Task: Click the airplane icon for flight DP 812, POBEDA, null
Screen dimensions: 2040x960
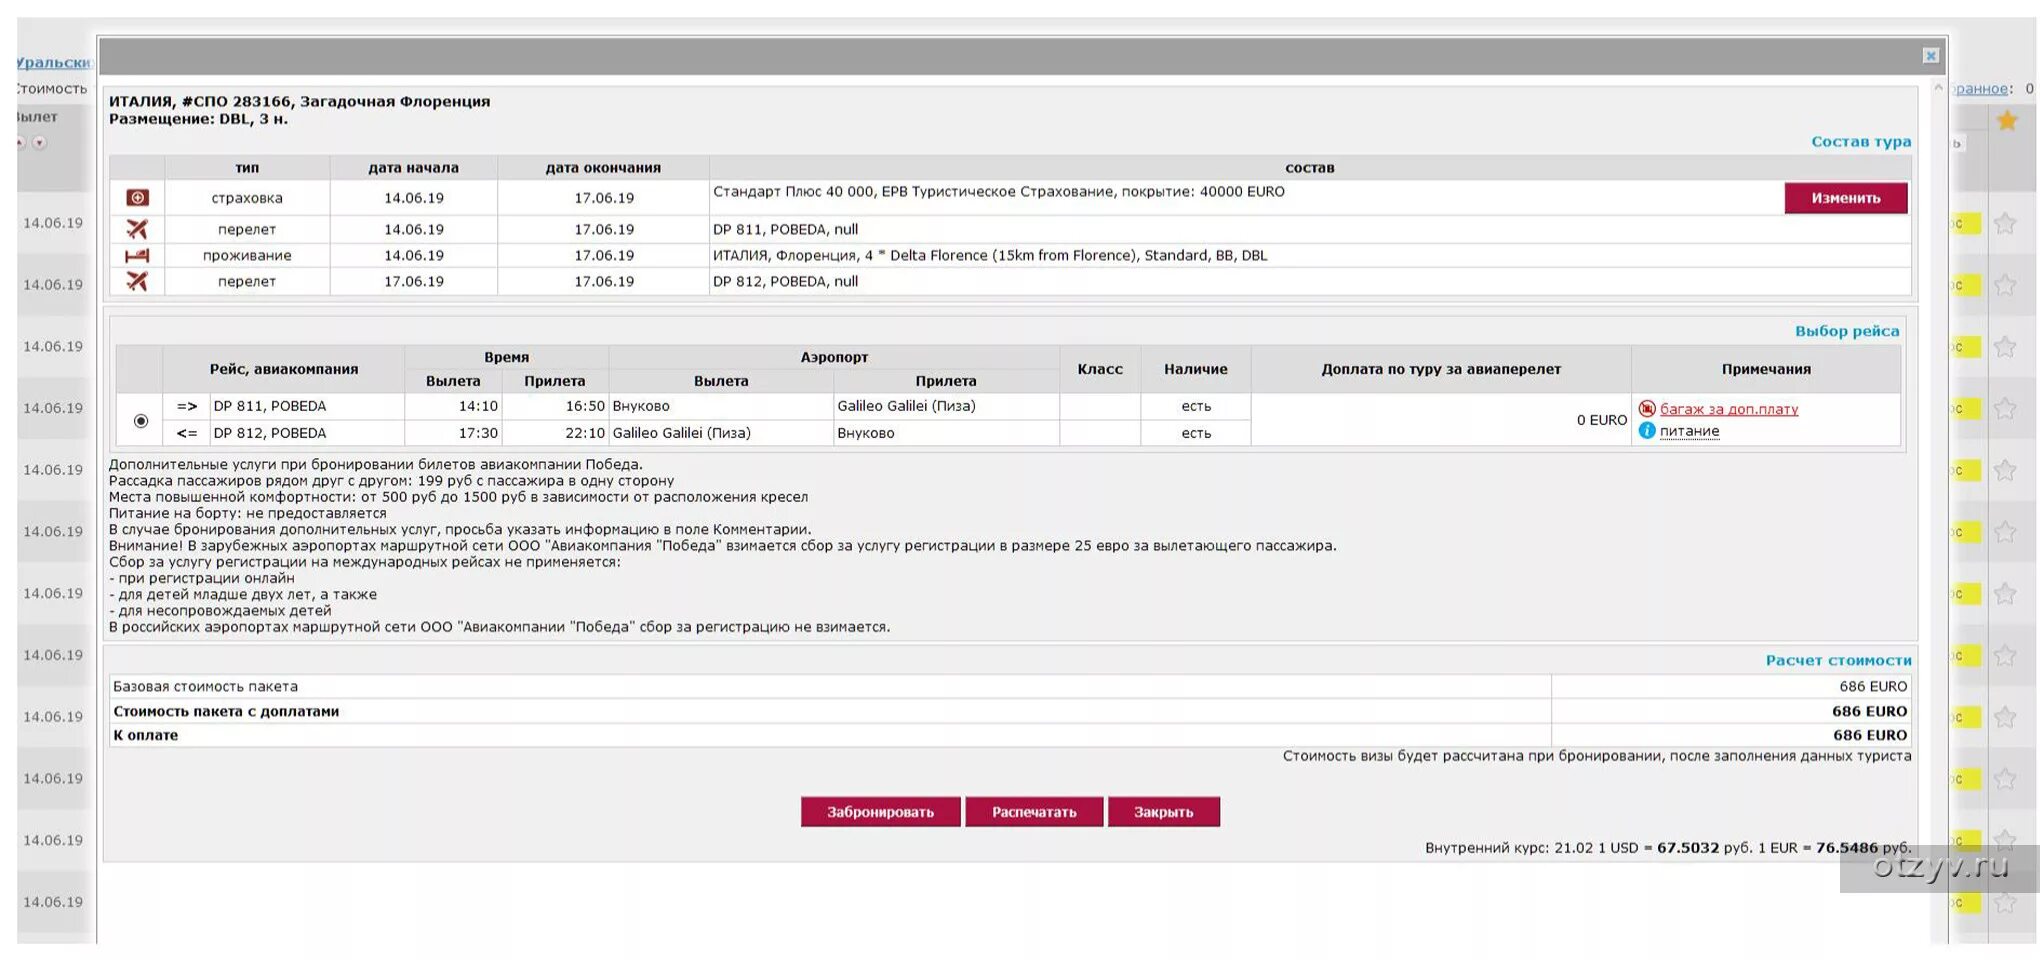Action: click(x=137, y=281)
